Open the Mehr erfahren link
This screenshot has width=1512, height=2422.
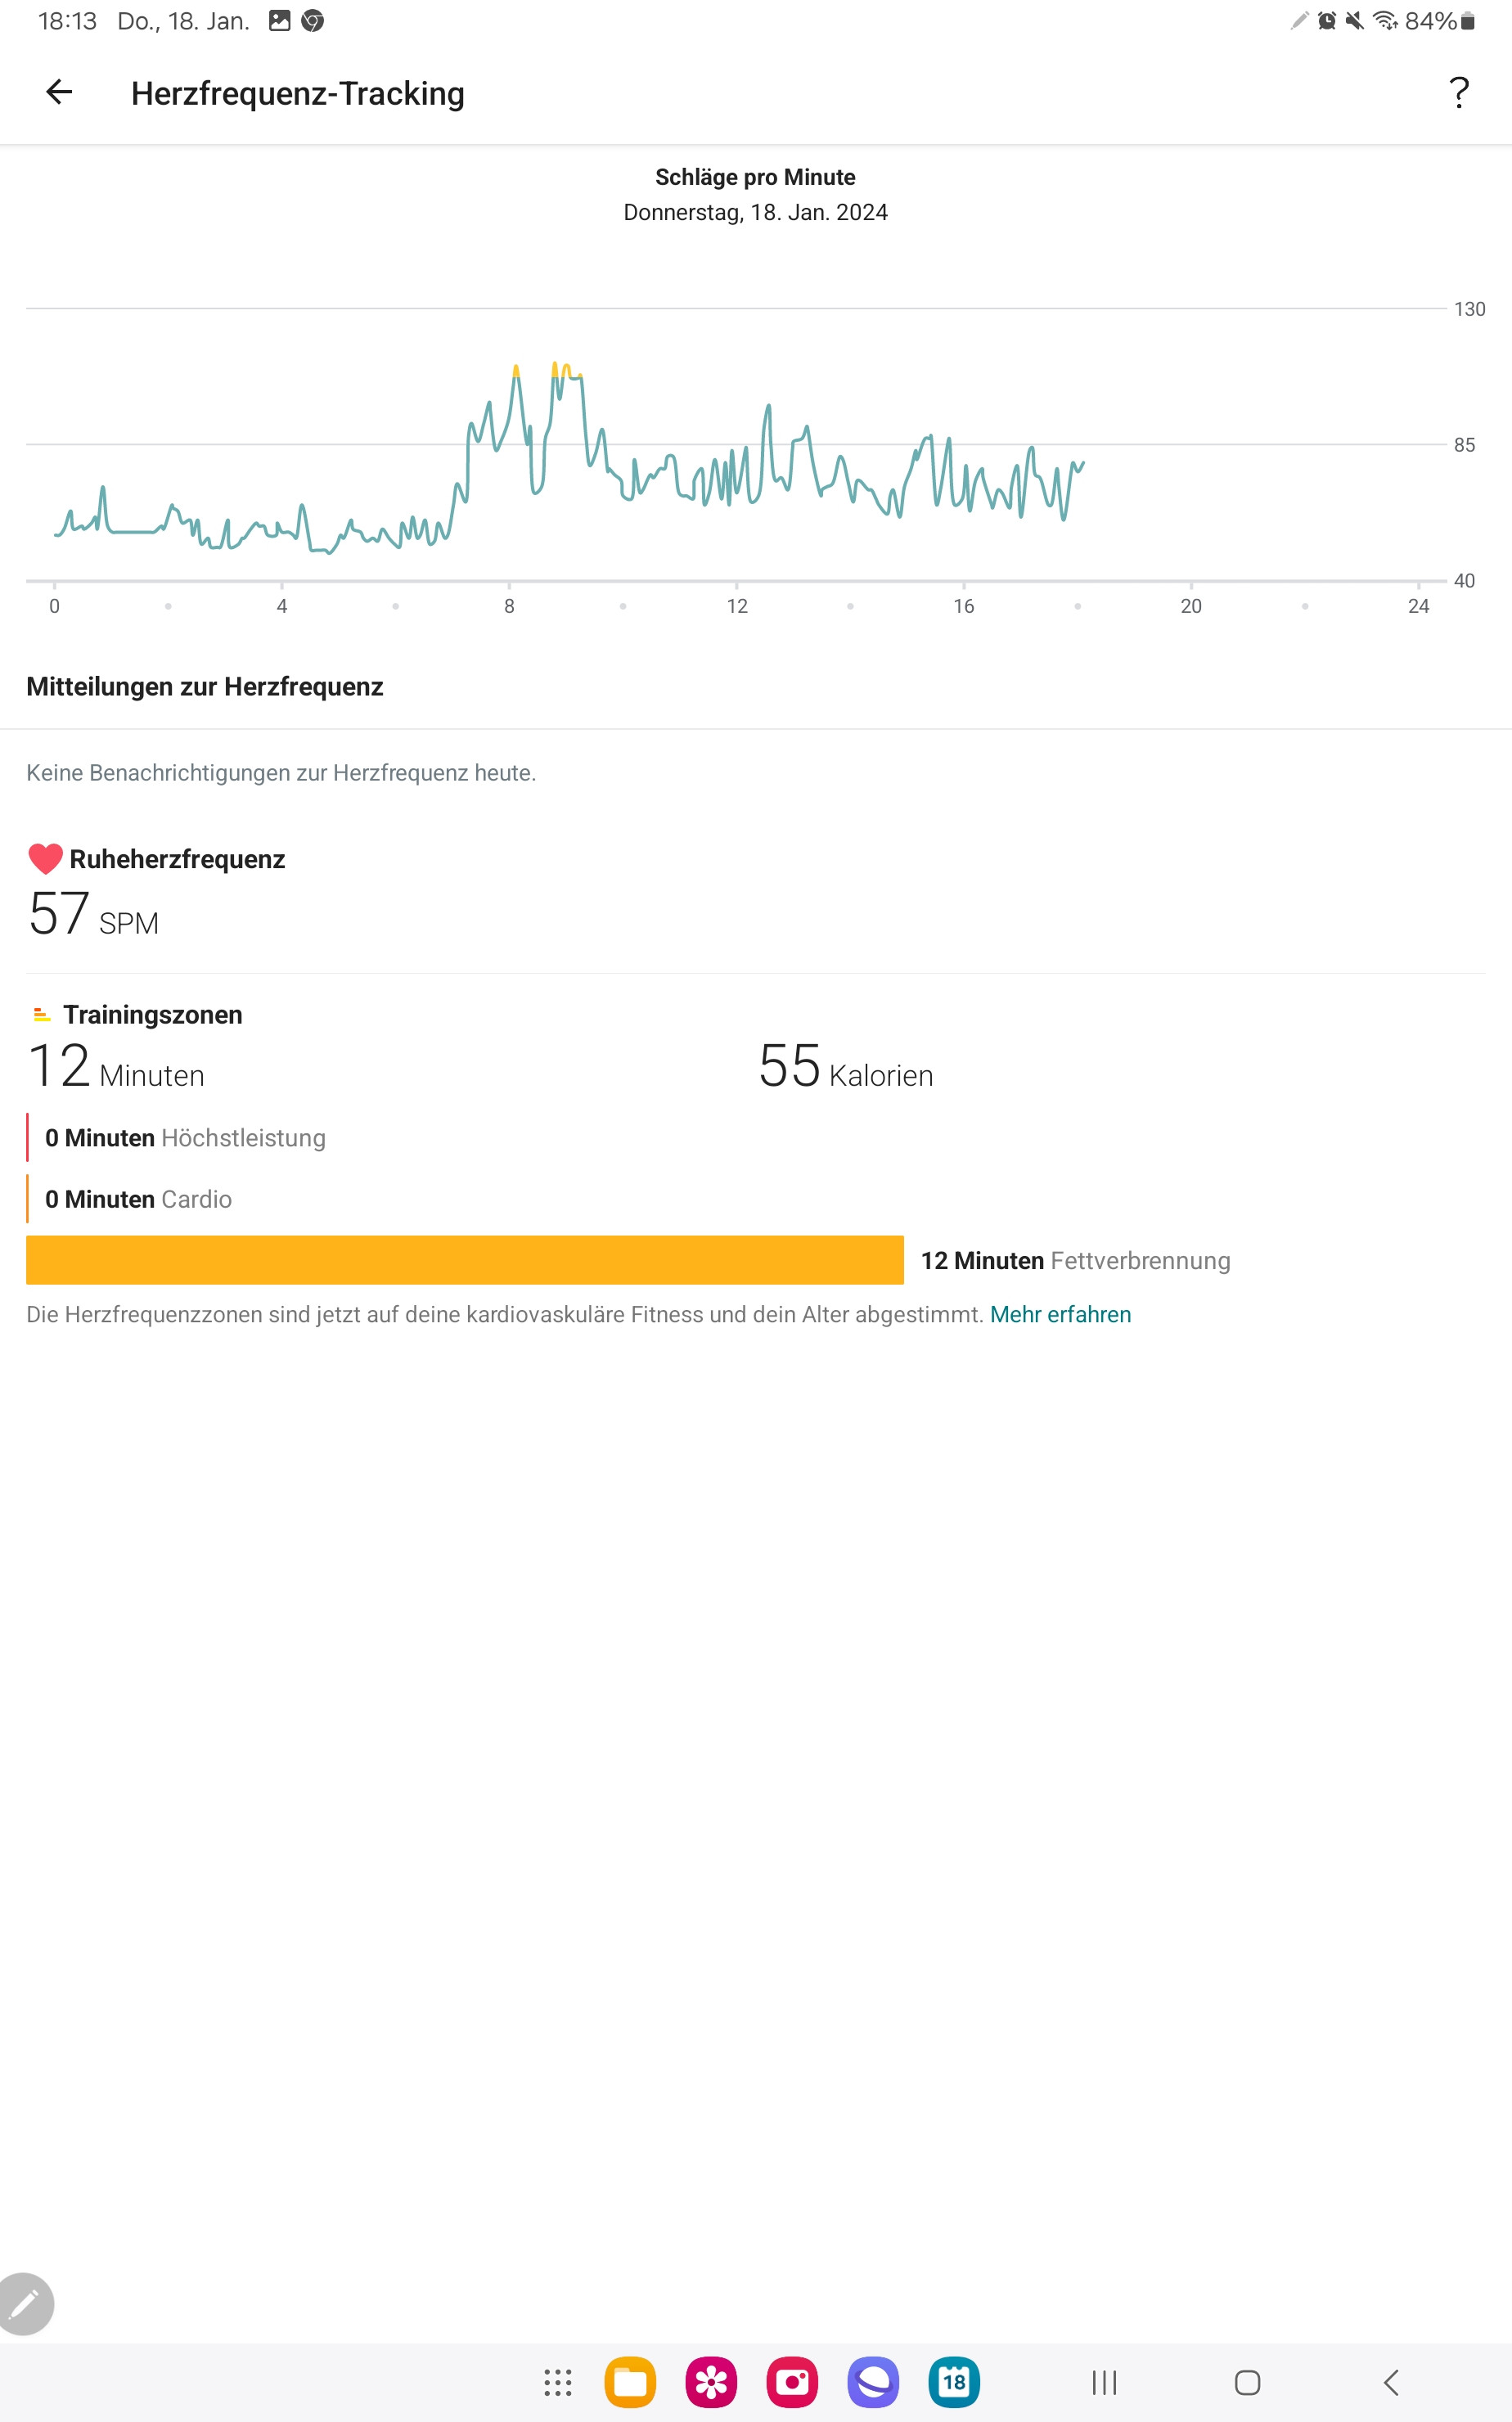point(1060,1314)
